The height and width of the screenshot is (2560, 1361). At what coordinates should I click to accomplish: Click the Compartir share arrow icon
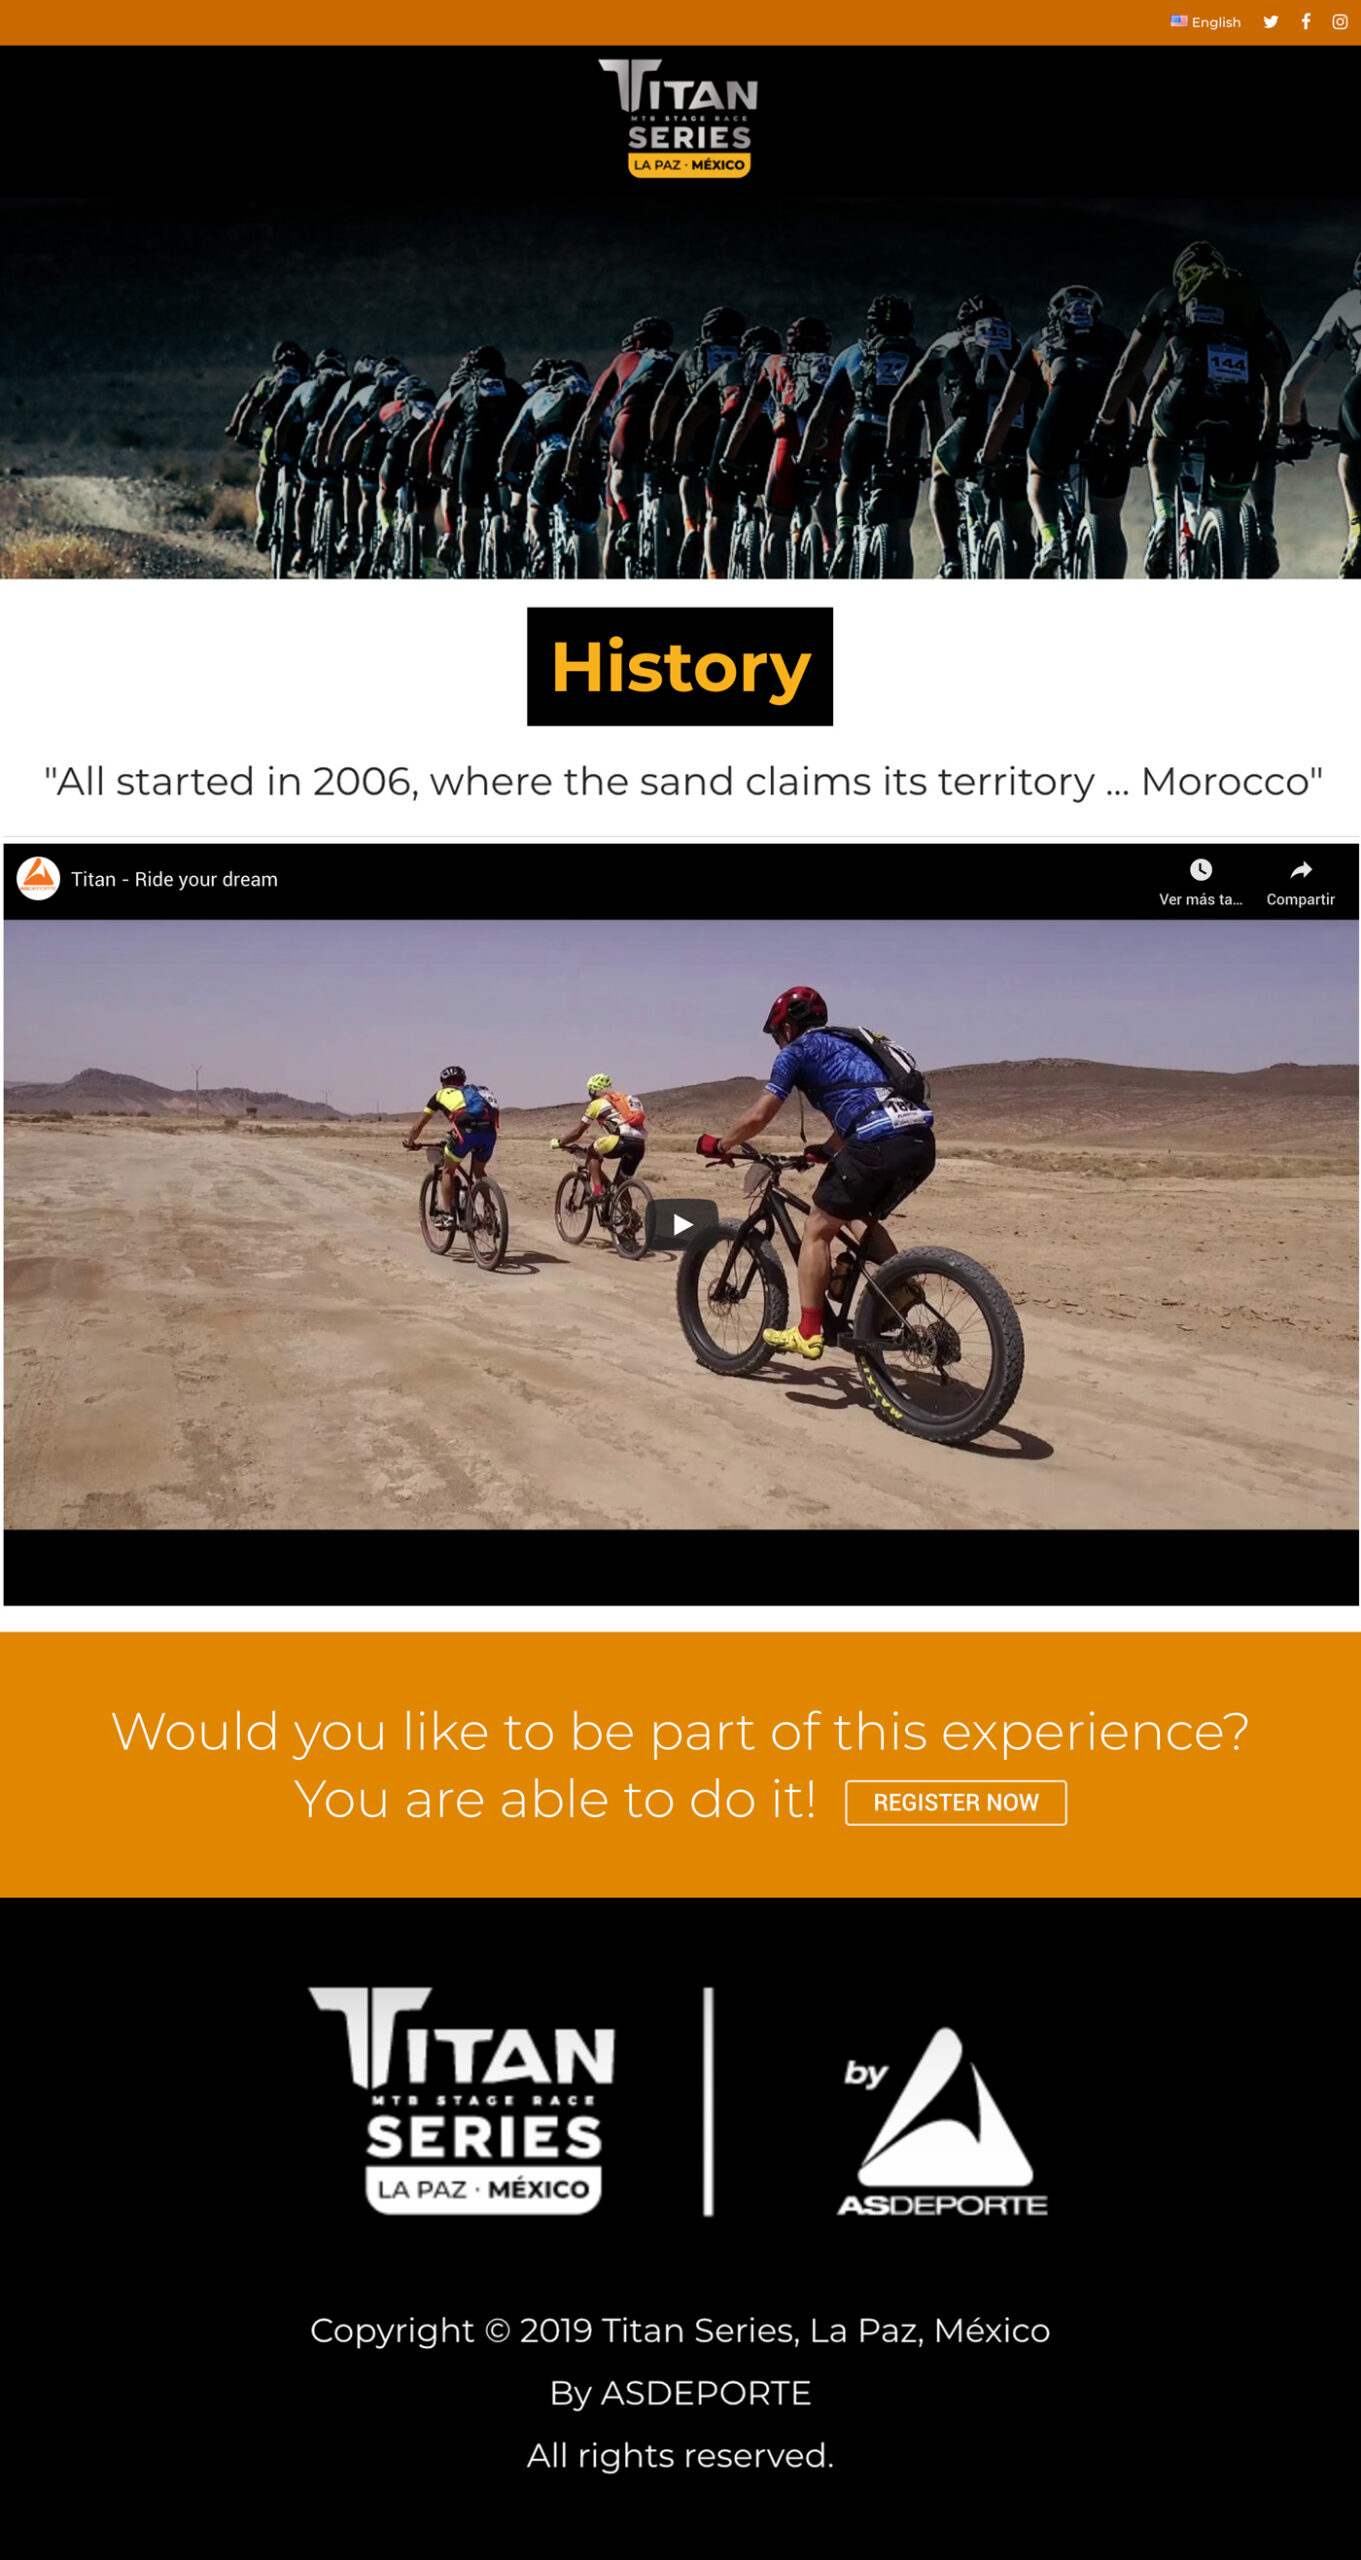[1300, 870]
